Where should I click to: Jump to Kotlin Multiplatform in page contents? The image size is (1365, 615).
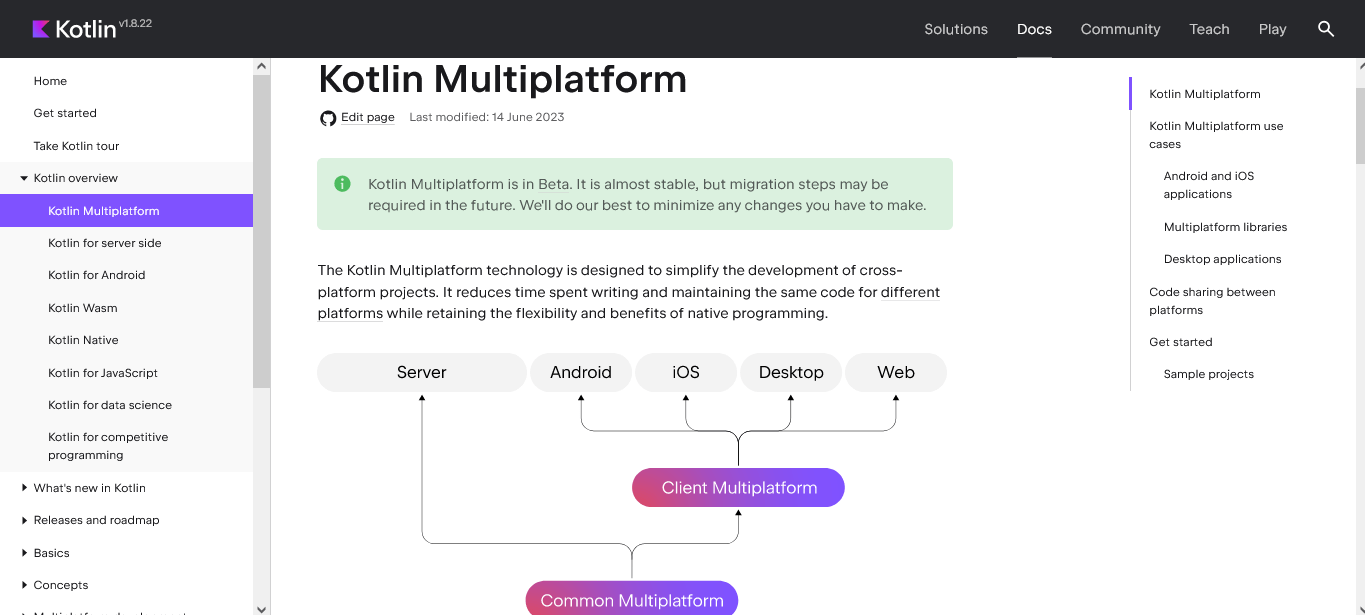pos(1204,94)
